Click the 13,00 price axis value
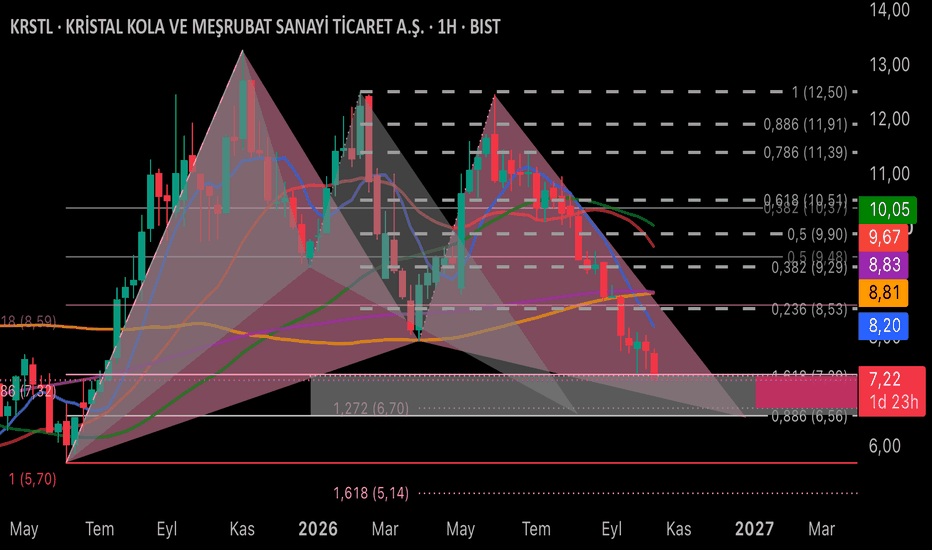This screenshot has width=932, height=550. tap(889, 64)
